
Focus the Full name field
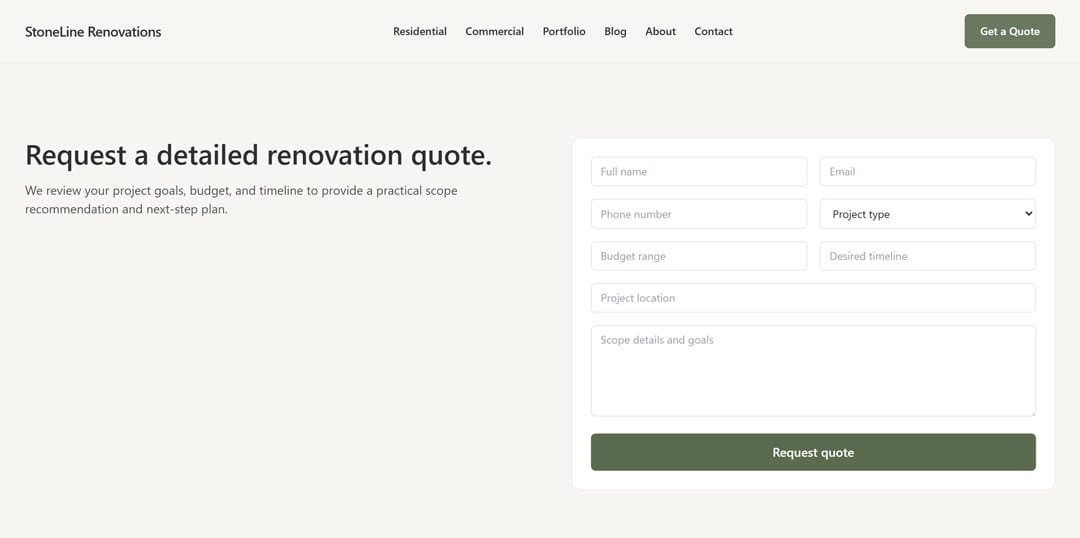[x=698, y=172]
